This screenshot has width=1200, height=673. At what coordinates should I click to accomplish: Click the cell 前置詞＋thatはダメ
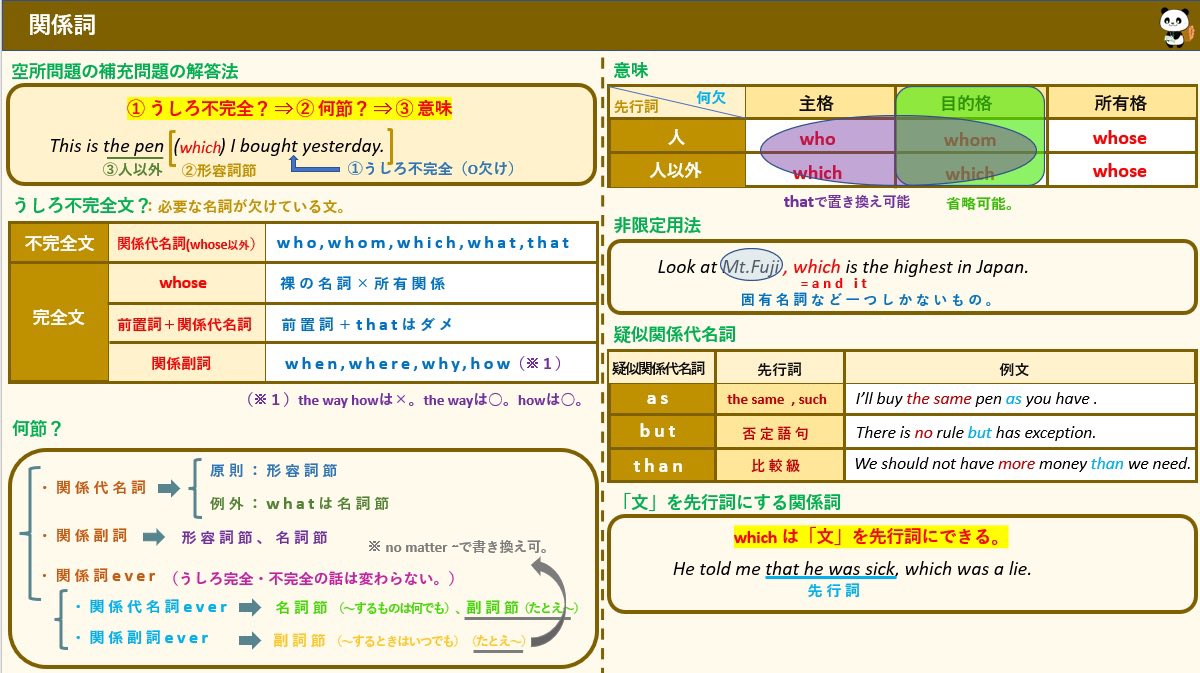click(x=431, y=324)
